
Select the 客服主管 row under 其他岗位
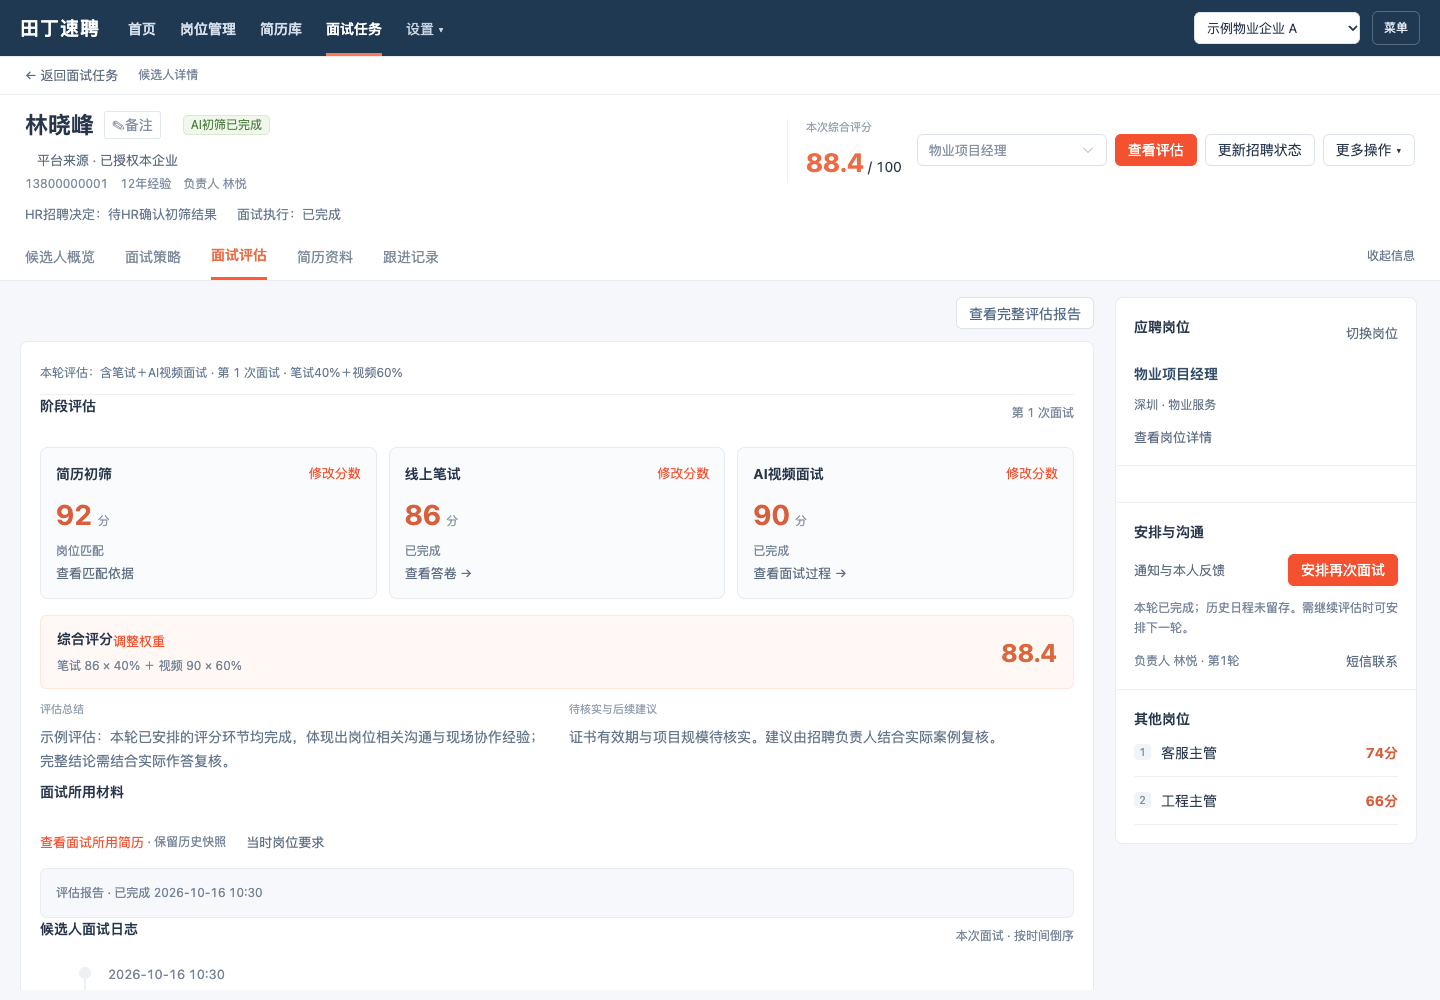1266,753
